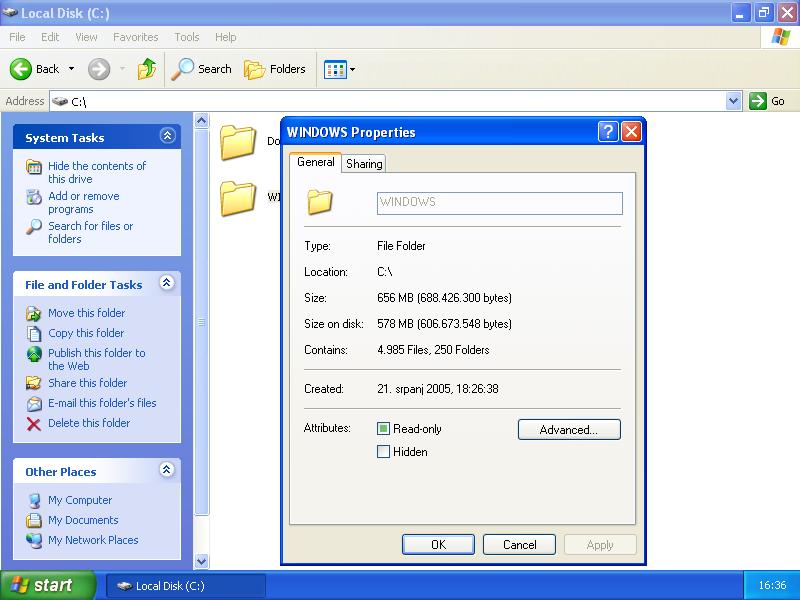Click the Start button on taskbar

click(47, 585)
